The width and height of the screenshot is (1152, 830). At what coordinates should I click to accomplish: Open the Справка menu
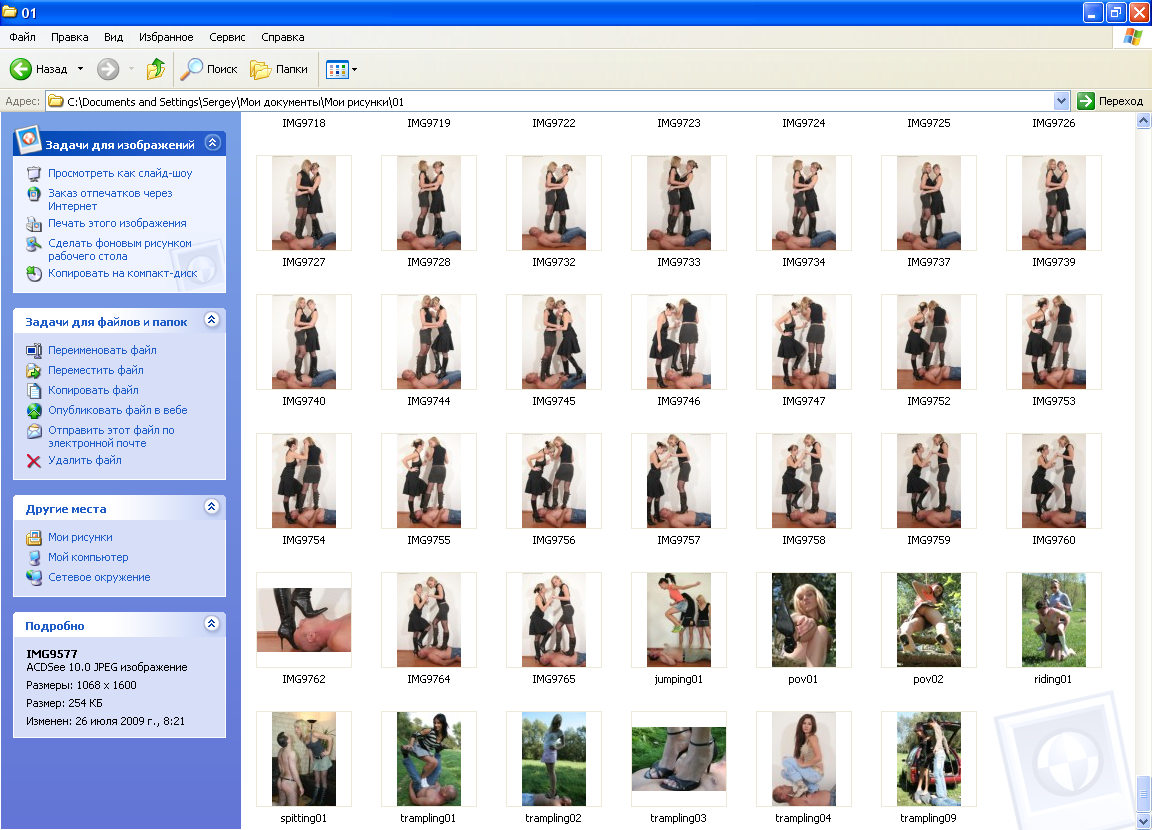[x=283, y=37]
